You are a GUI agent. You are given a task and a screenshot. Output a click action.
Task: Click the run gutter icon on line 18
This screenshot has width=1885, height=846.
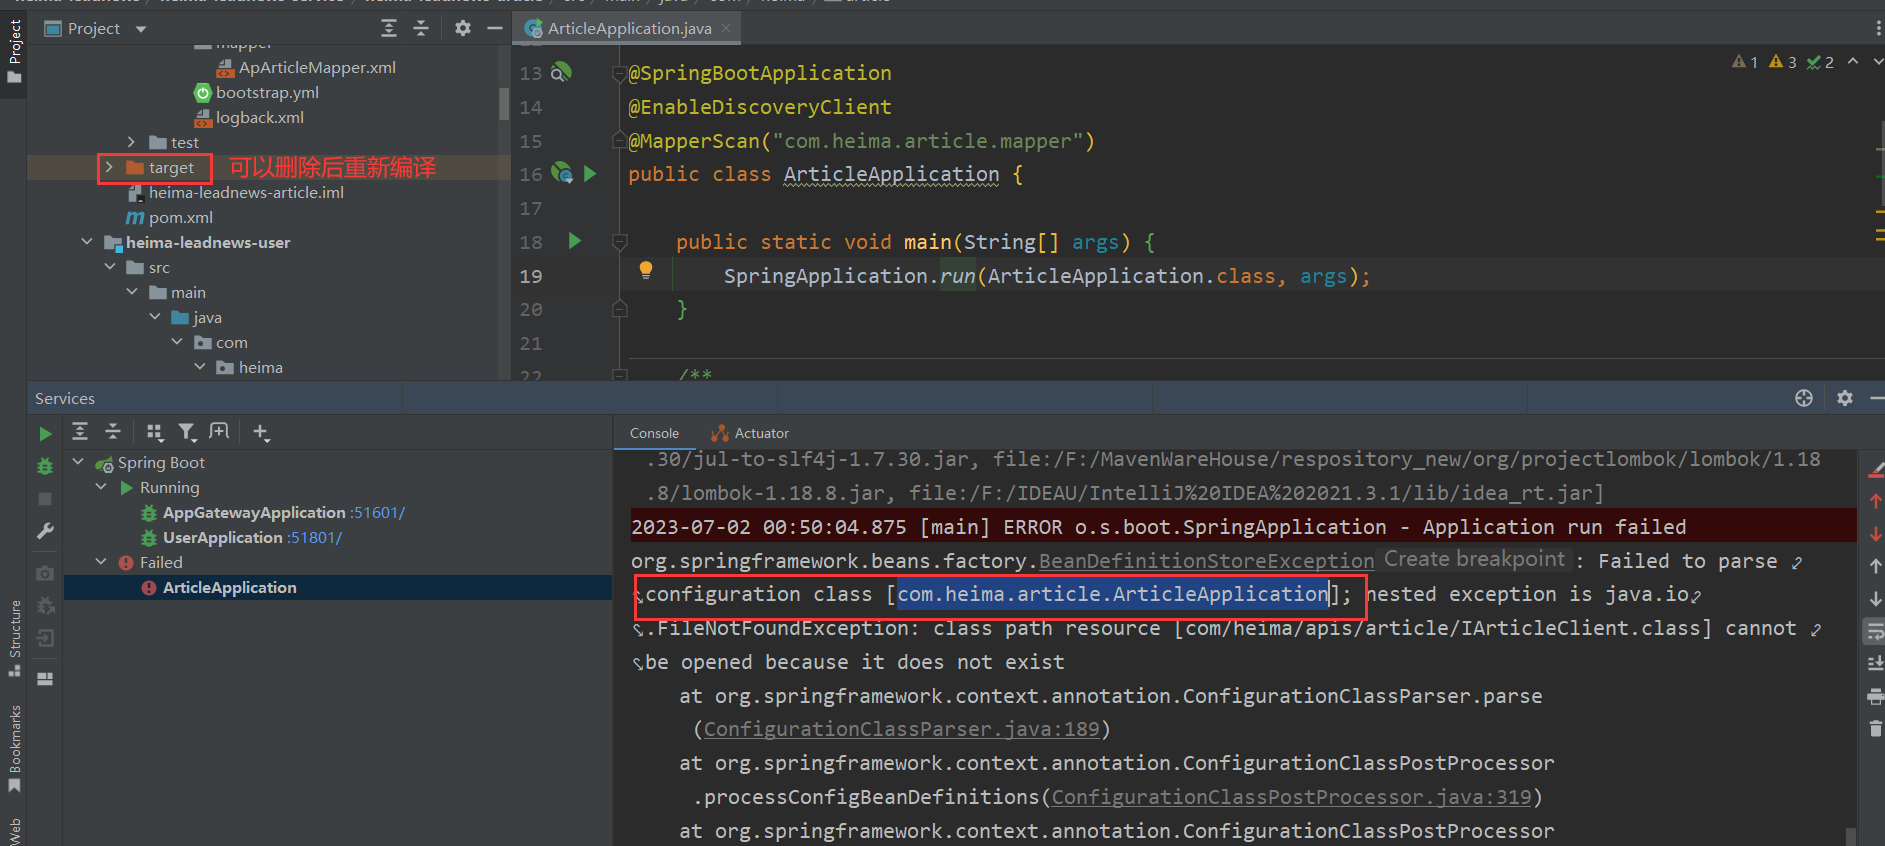point(575,241)
